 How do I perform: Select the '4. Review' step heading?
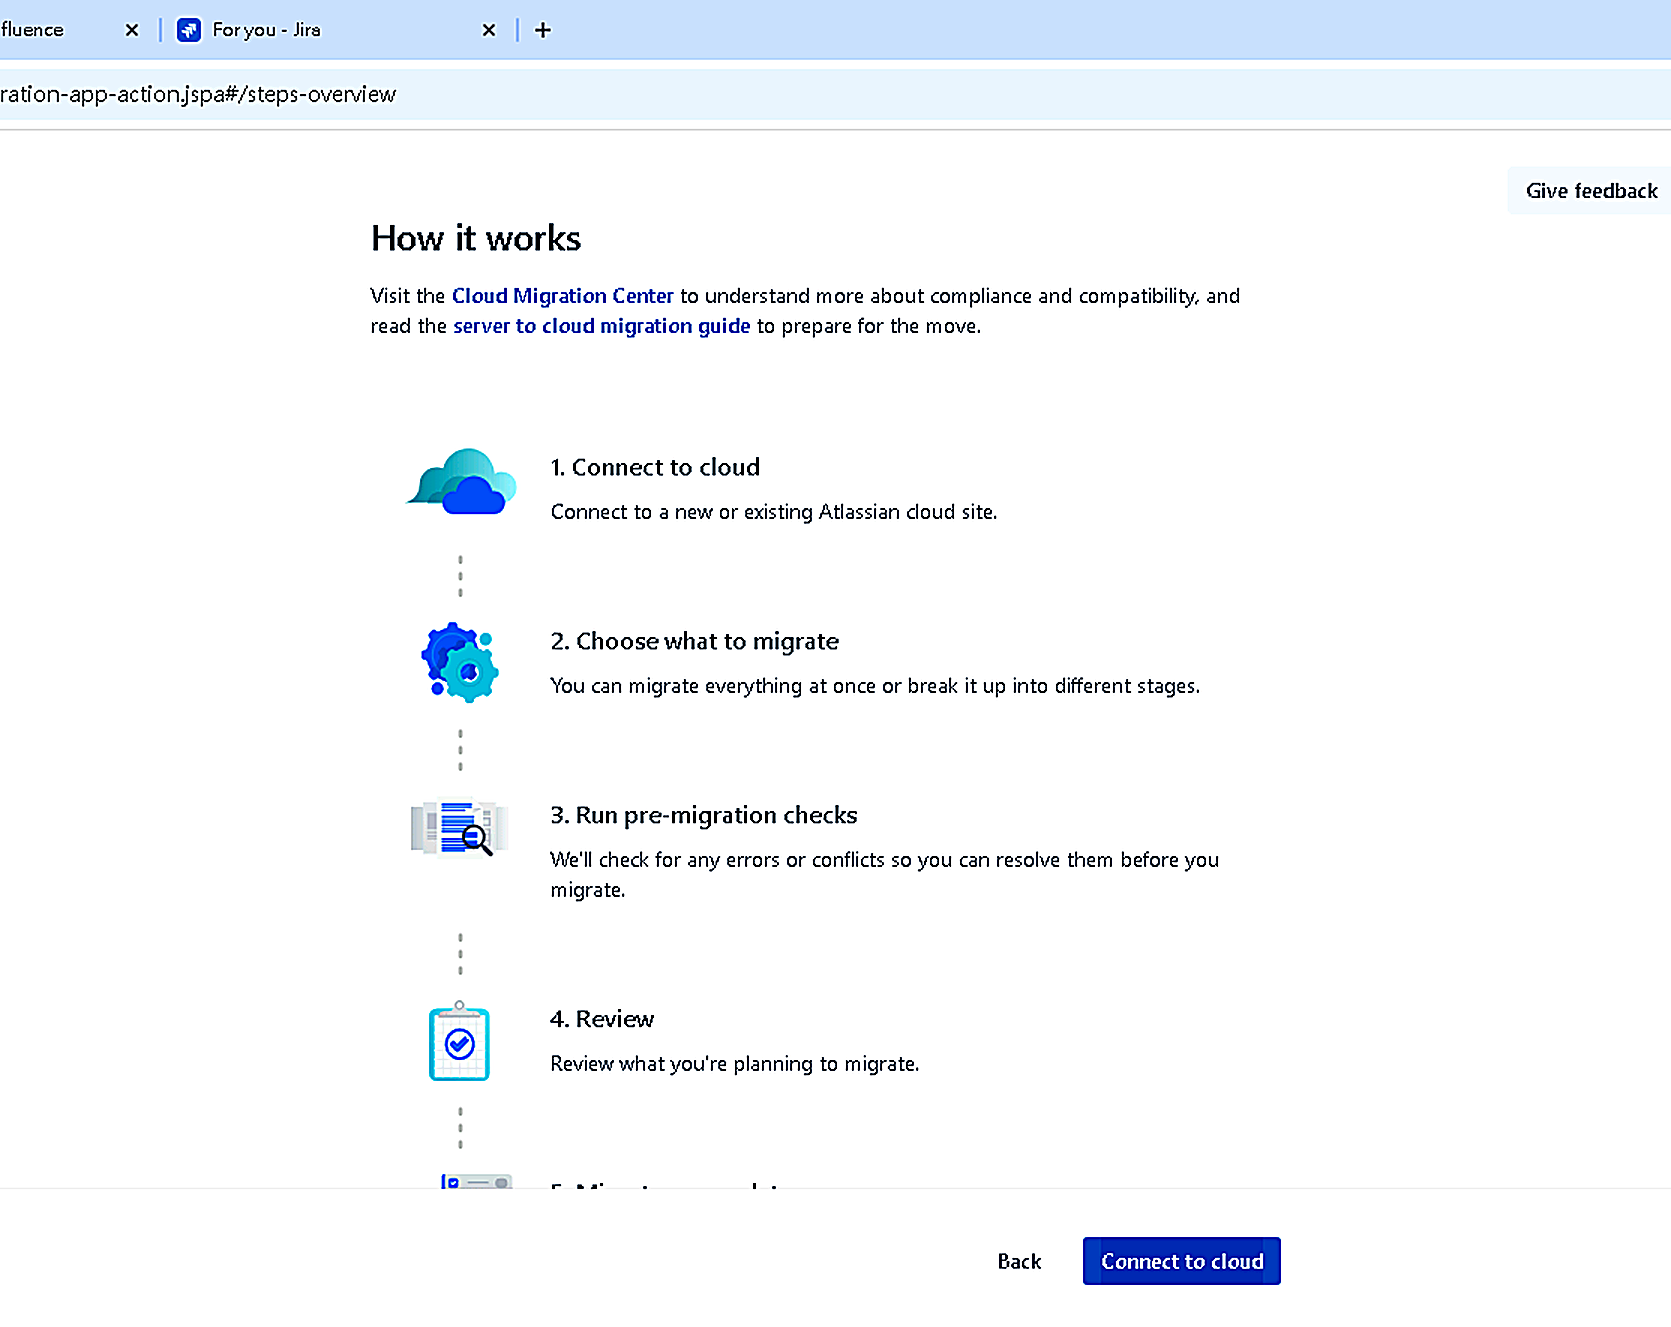[x=601, y=1019]
